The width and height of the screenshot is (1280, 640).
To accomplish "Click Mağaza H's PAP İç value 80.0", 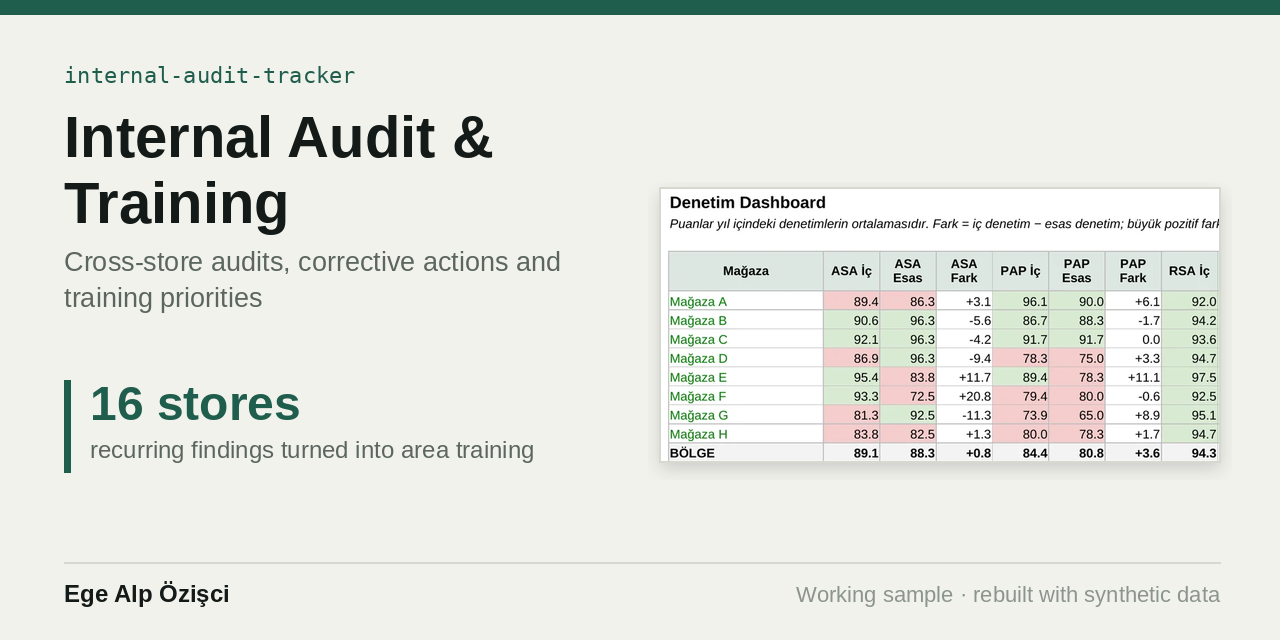I will click(x=1021, y=435).
